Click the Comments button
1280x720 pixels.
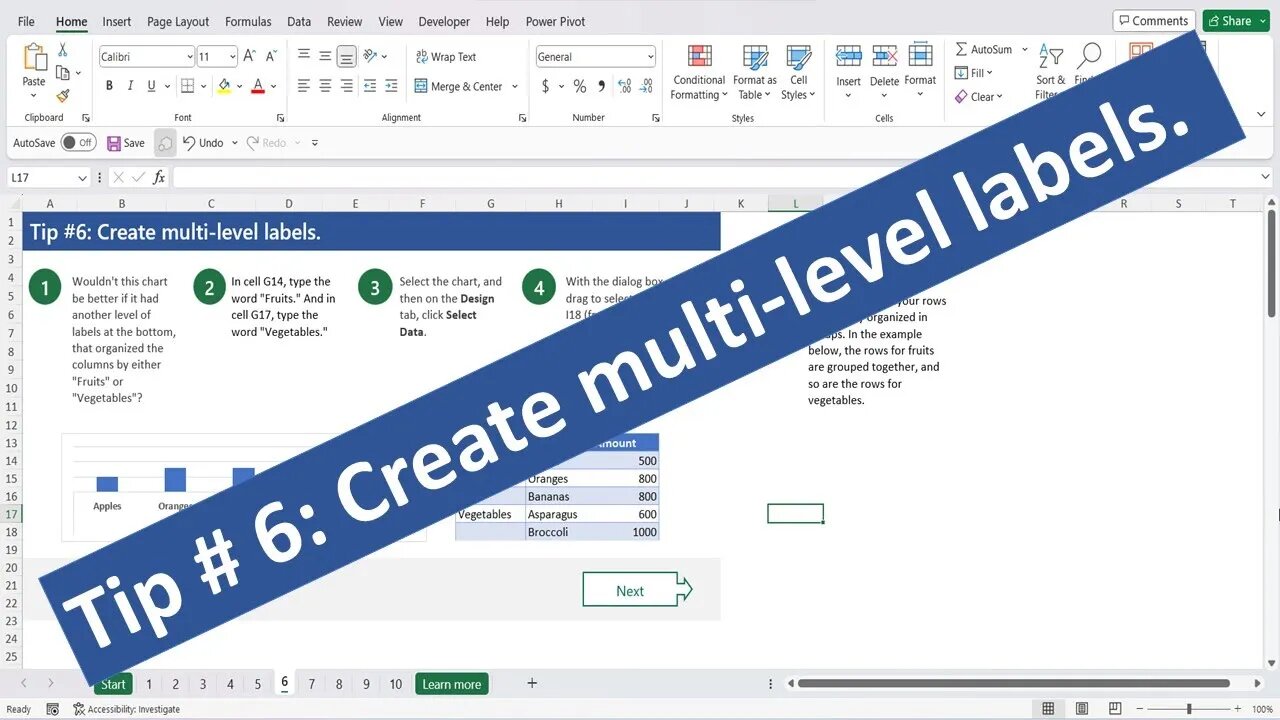pos(1154,21)
